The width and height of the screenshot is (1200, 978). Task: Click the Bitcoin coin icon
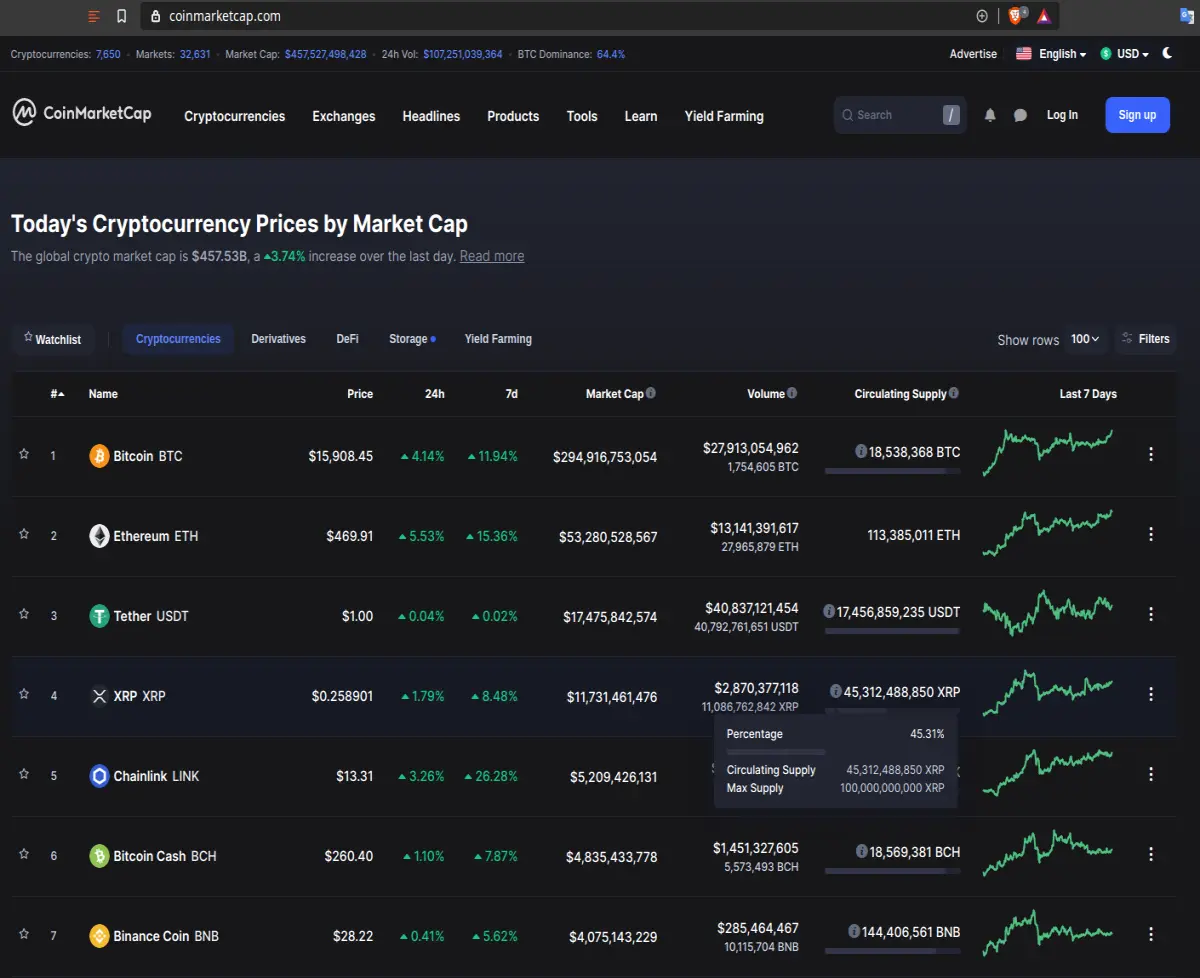tap(99, 456)
